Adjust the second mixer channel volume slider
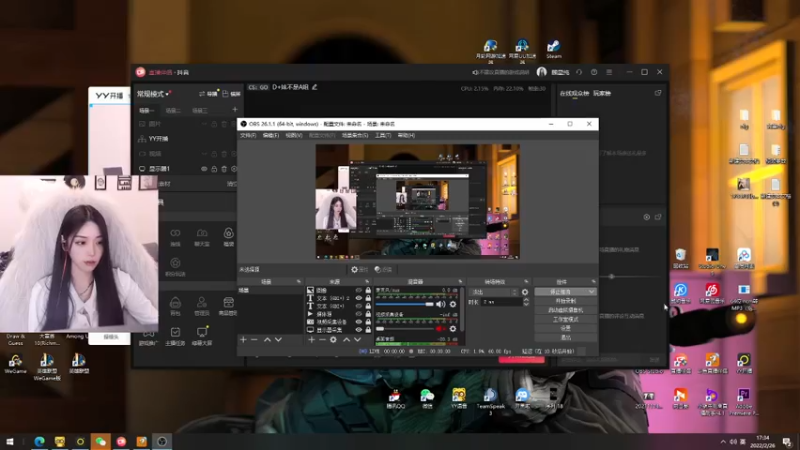This screenshot has height=450, width=800. point(405,329)
